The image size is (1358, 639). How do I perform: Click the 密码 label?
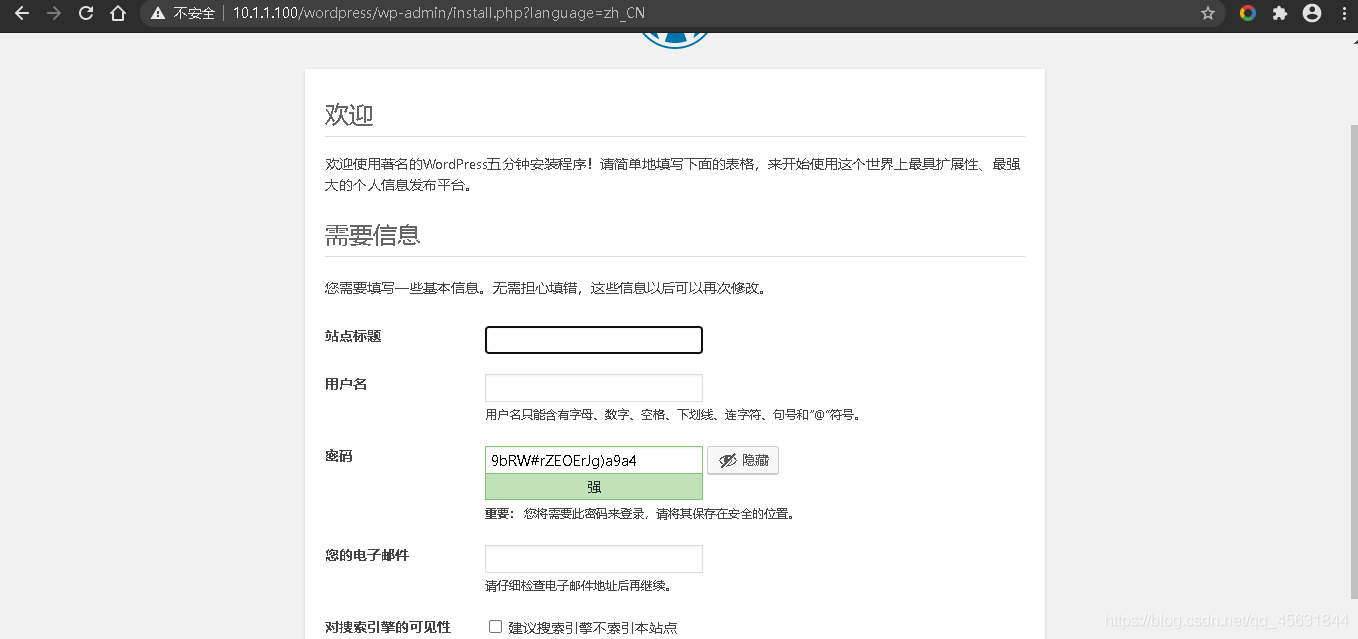tap(339, 456)
